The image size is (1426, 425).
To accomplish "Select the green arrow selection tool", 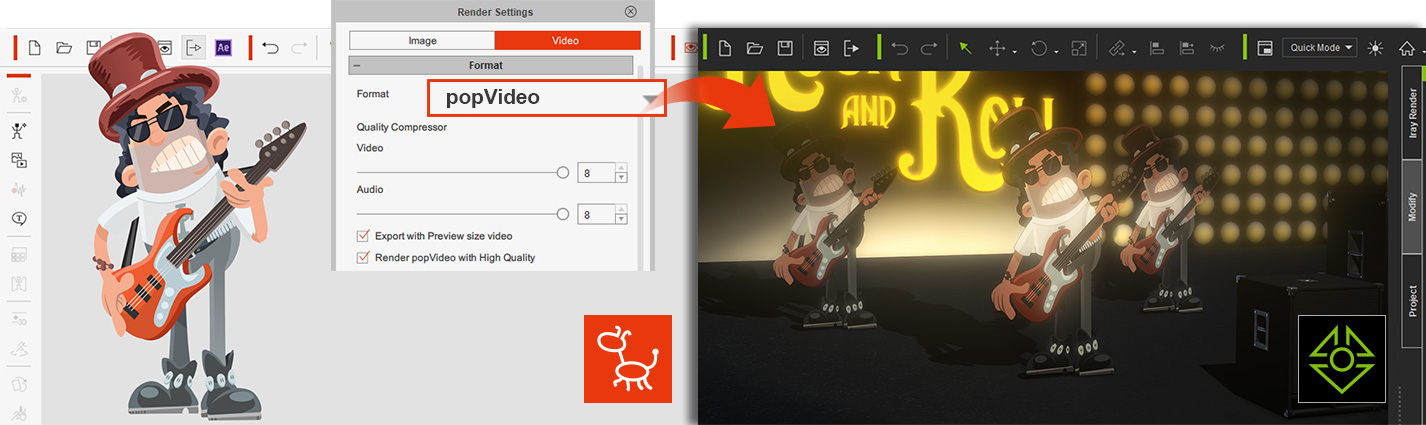I will (965, 48).
